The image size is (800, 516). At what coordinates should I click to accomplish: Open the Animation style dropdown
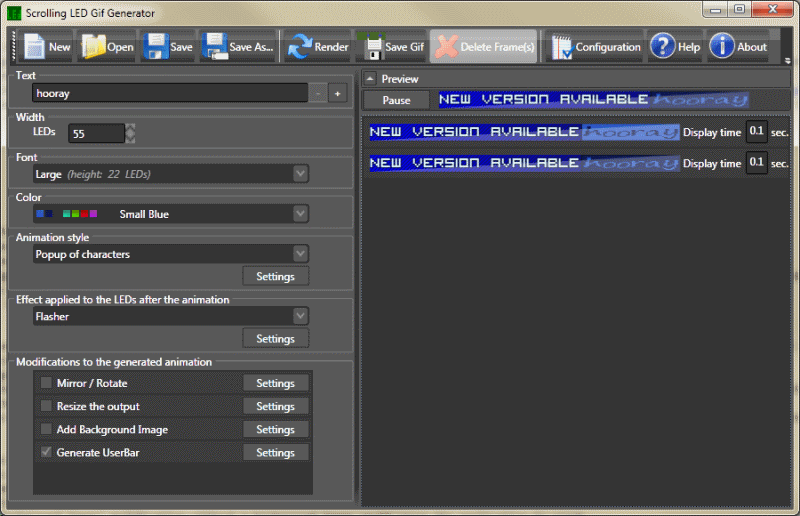point(300,254)
